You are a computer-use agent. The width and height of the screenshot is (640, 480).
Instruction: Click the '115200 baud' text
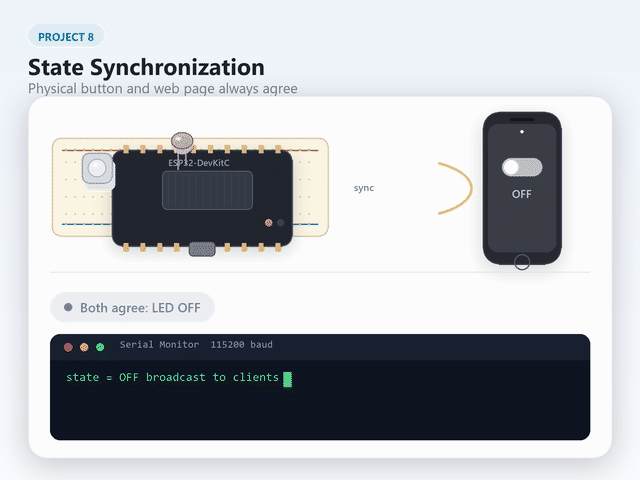[241, 344]
